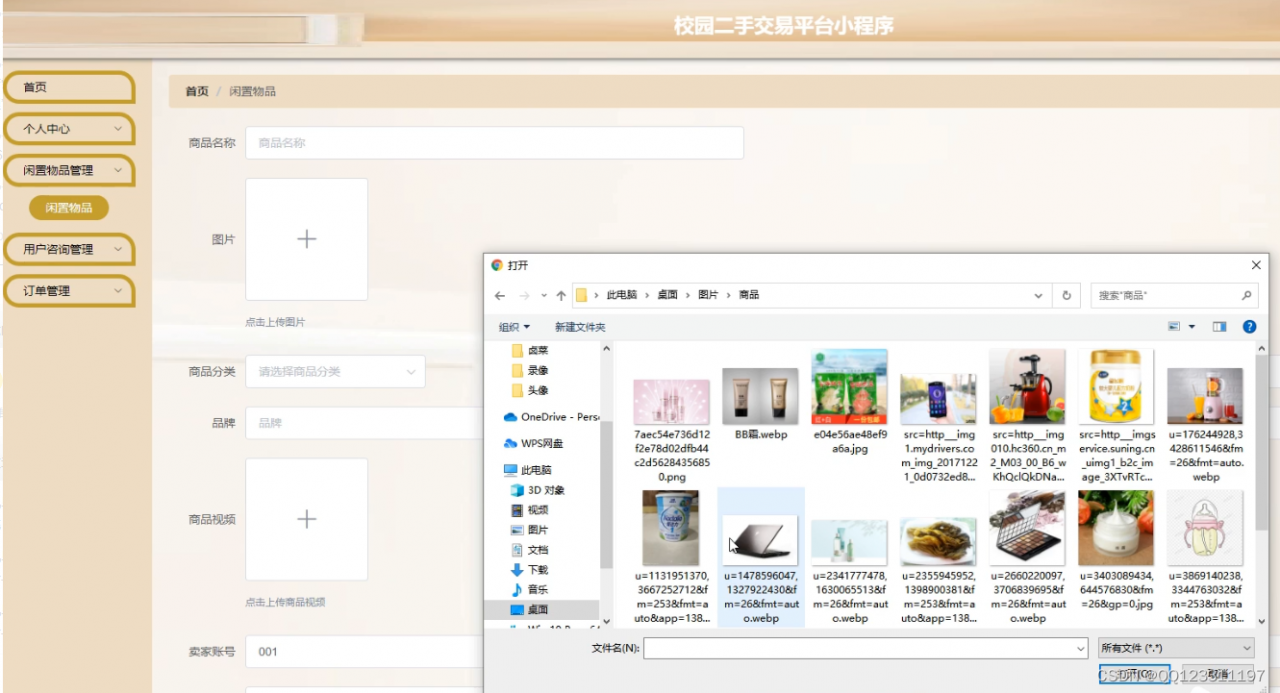The height and width of the screenshot is (693, 1280).
Task: Open the 录像 folder in tree
Action: pos(530,370)
